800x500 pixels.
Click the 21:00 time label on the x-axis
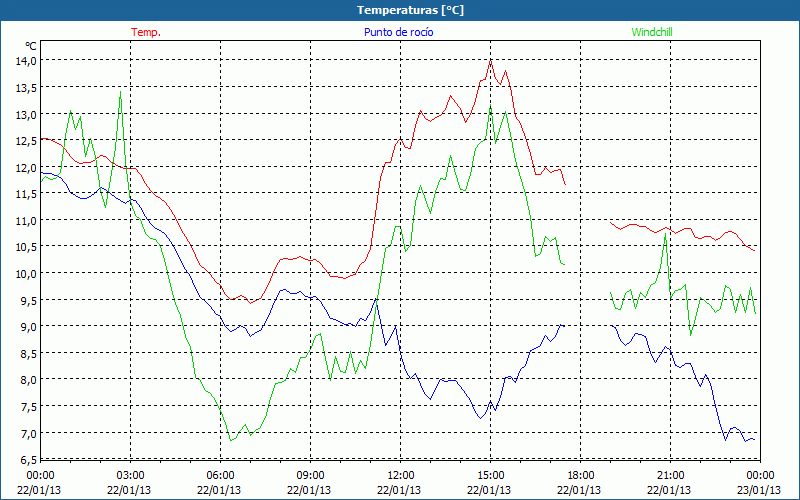[670, 476]
